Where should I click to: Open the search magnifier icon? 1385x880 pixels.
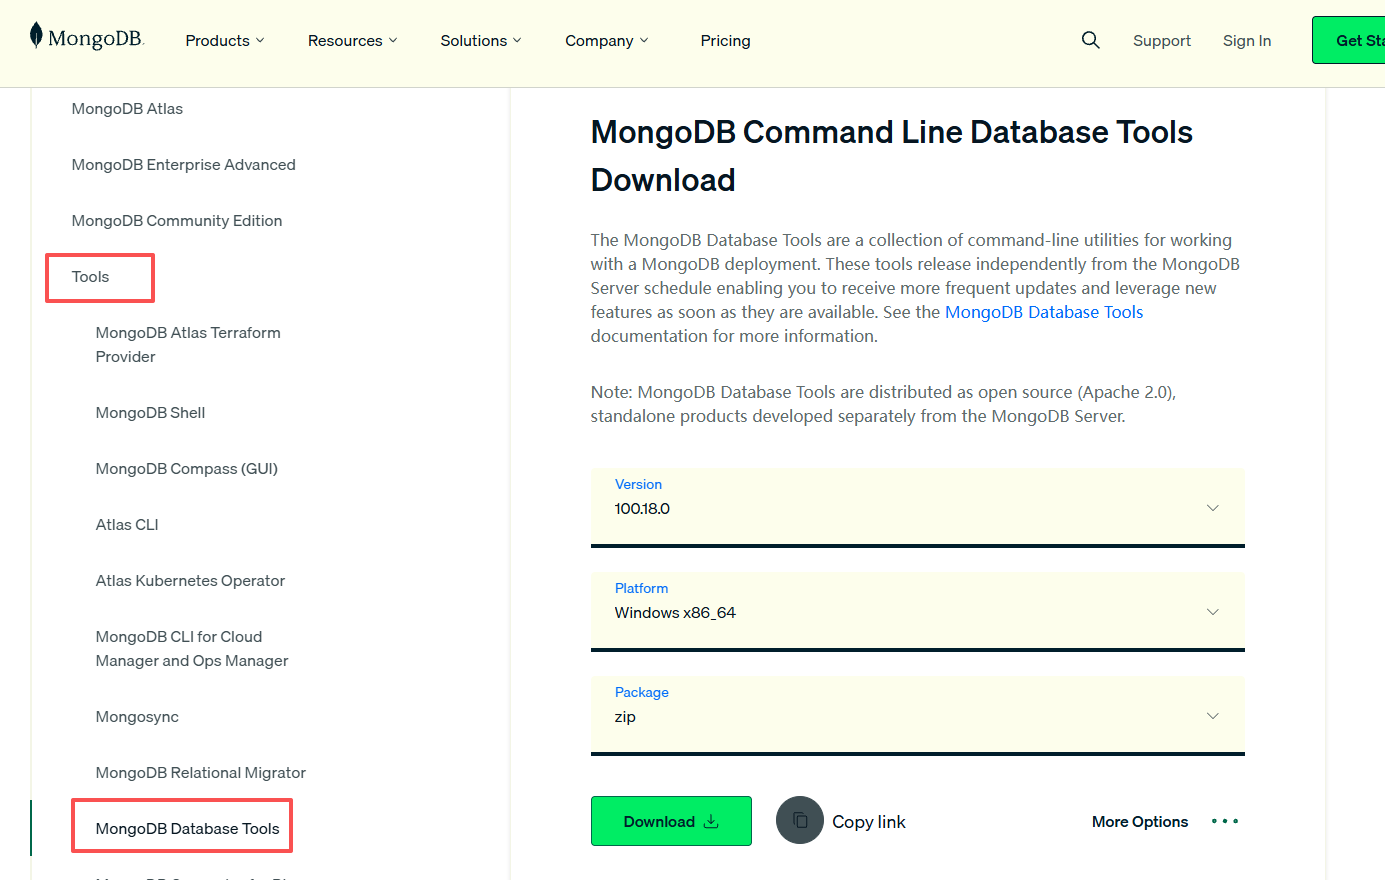click(1090, 40)
